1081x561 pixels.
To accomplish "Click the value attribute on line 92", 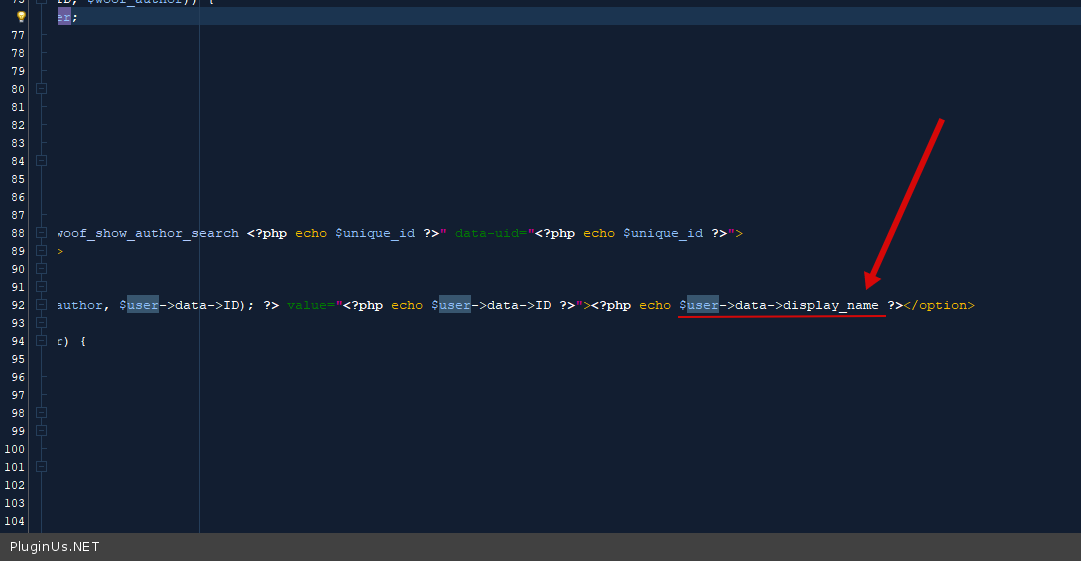I will (x=308, y=305).
